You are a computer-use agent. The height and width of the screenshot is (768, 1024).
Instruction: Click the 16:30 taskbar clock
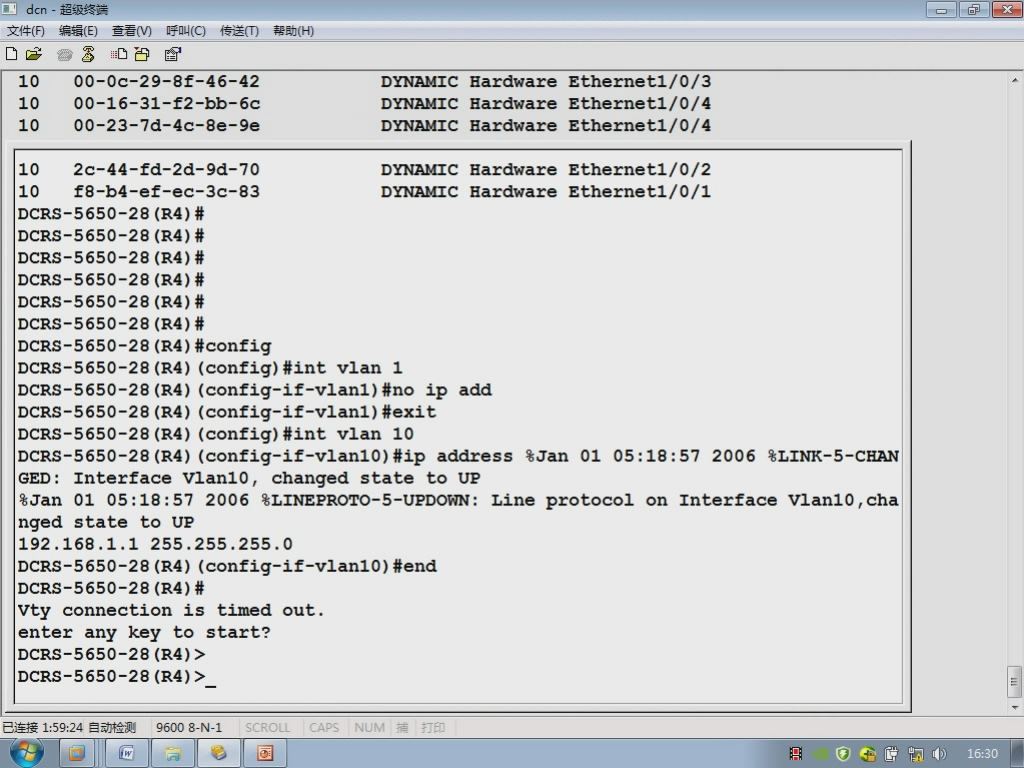click(x=982, y=754)
